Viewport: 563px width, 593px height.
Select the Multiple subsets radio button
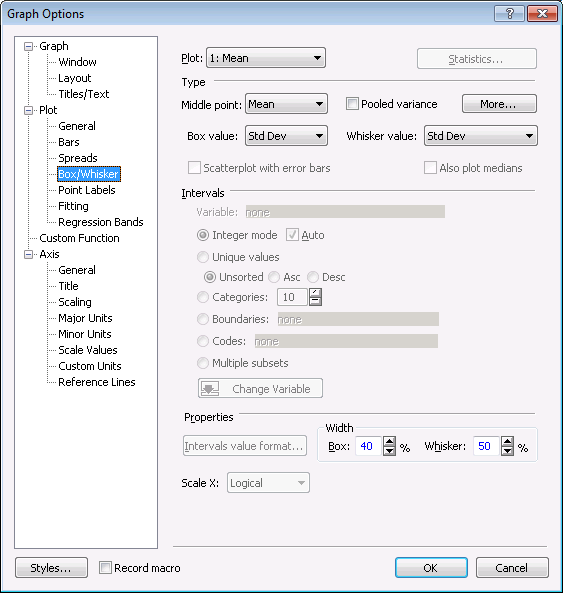point(203,363)
